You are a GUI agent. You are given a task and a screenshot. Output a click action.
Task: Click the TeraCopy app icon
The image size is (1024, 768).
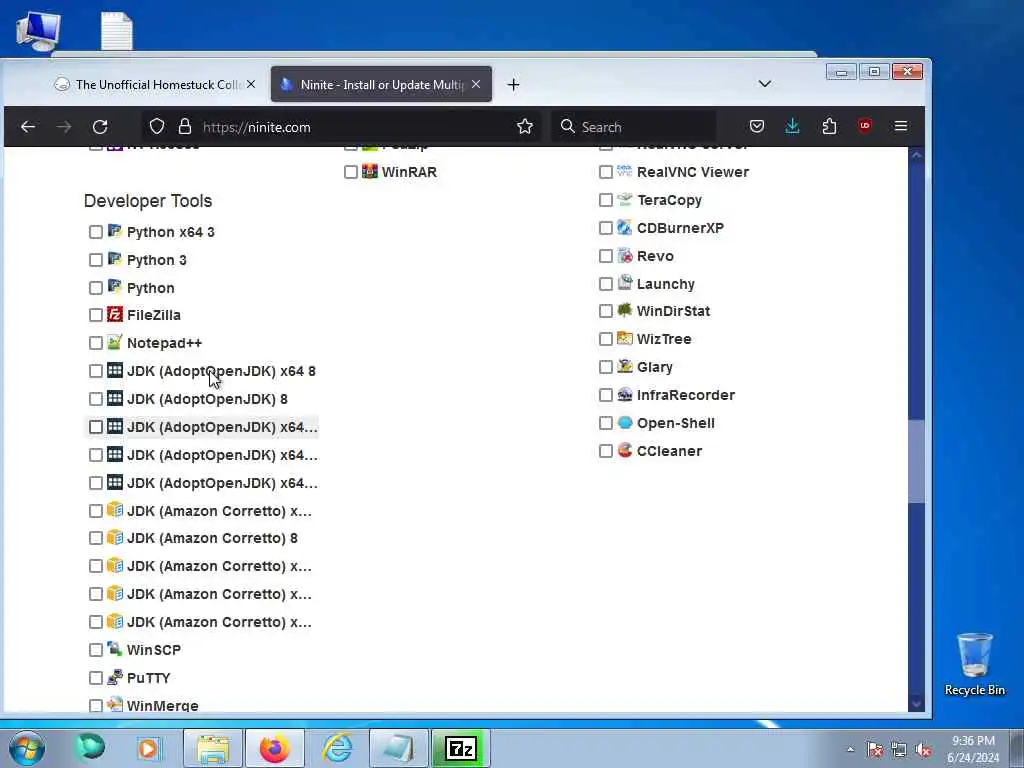(x=625, y=200)
